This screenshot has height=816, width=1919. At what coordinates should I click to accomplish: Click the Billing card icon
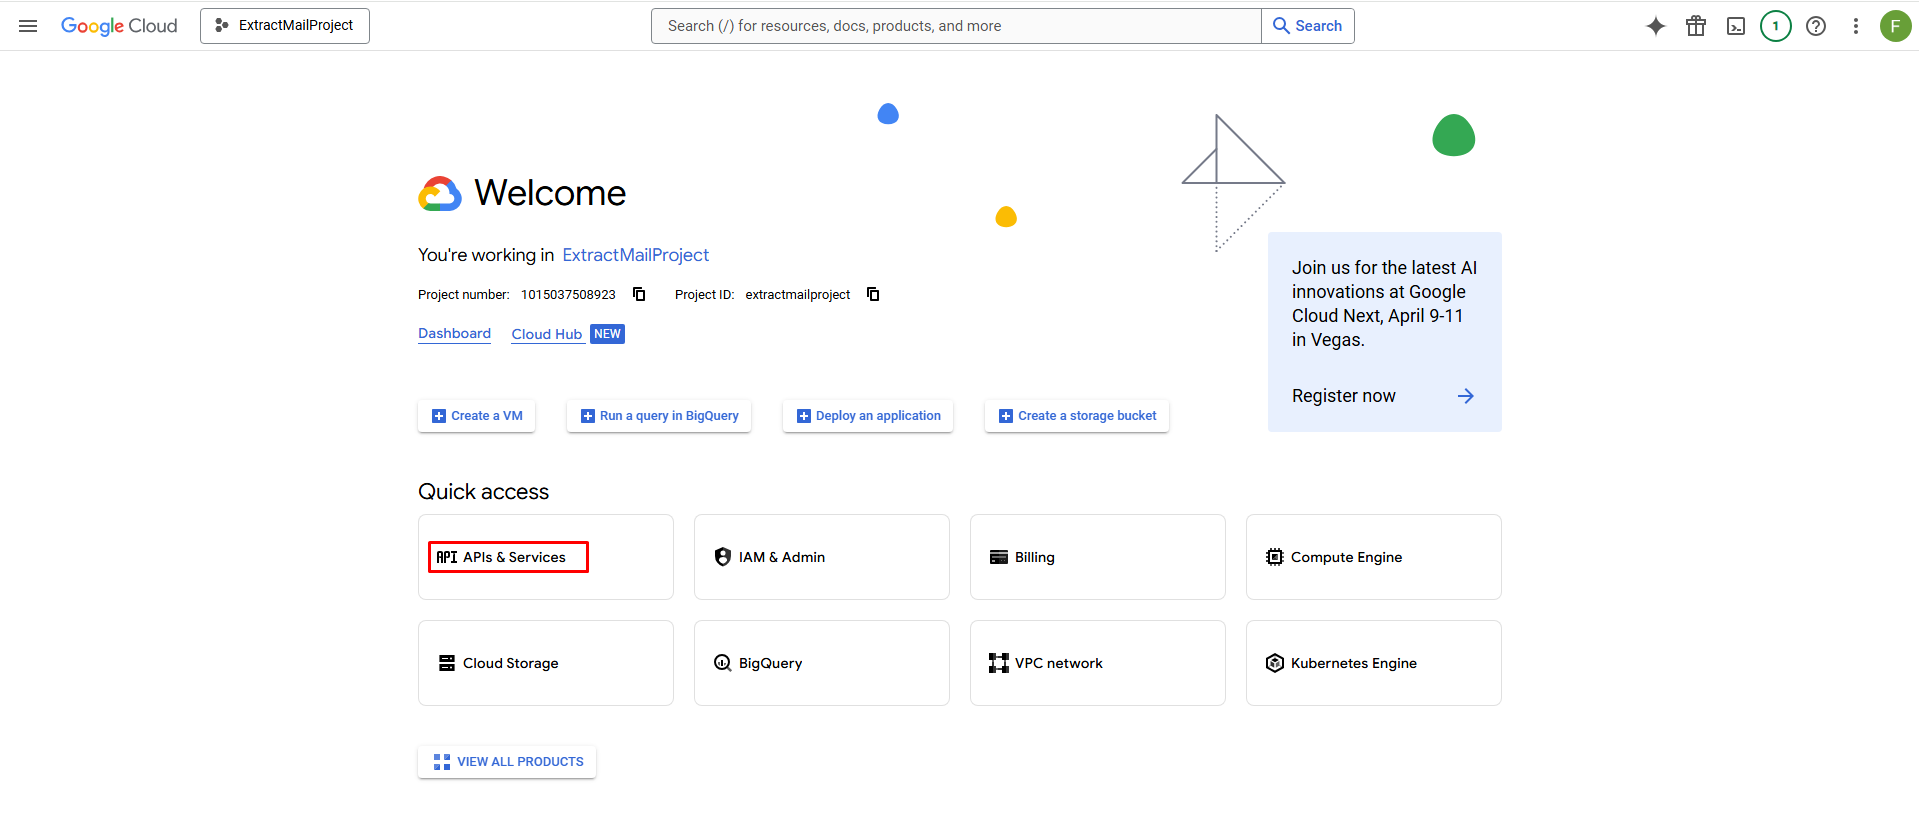click(999, 557)
